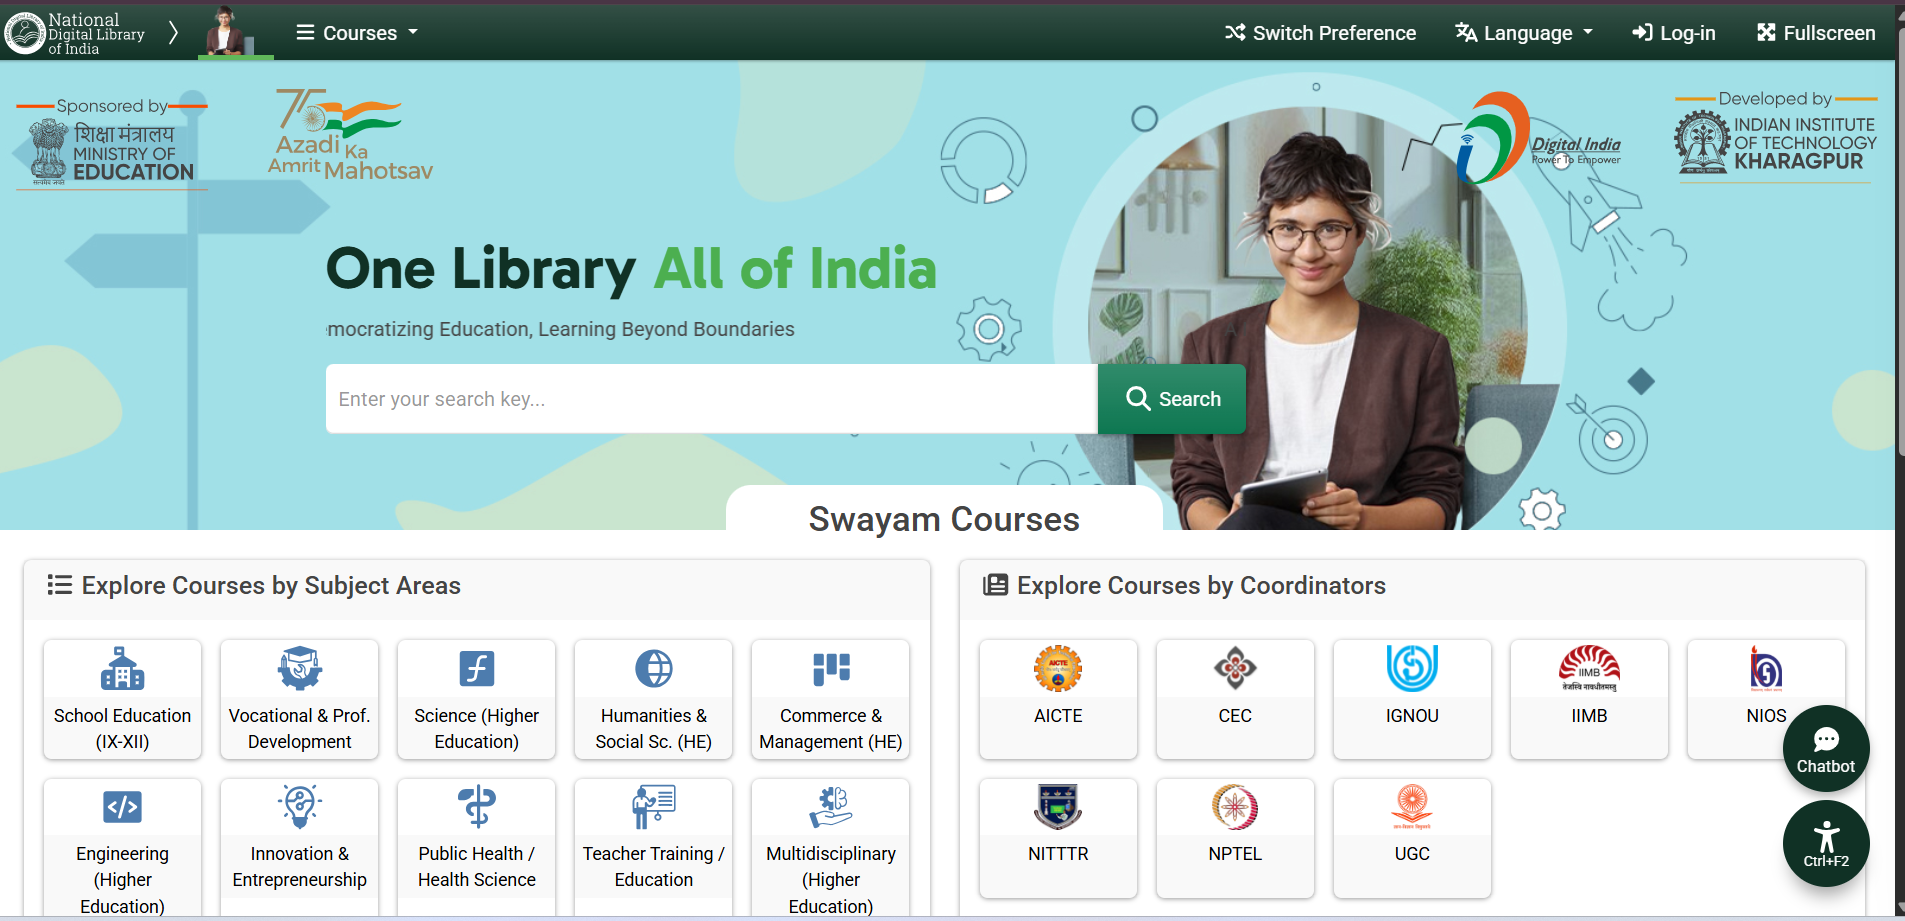1905x921 pixels.
Task: Click the Innovation & Entrepreneurship label
Action: [x=300, y=867]
